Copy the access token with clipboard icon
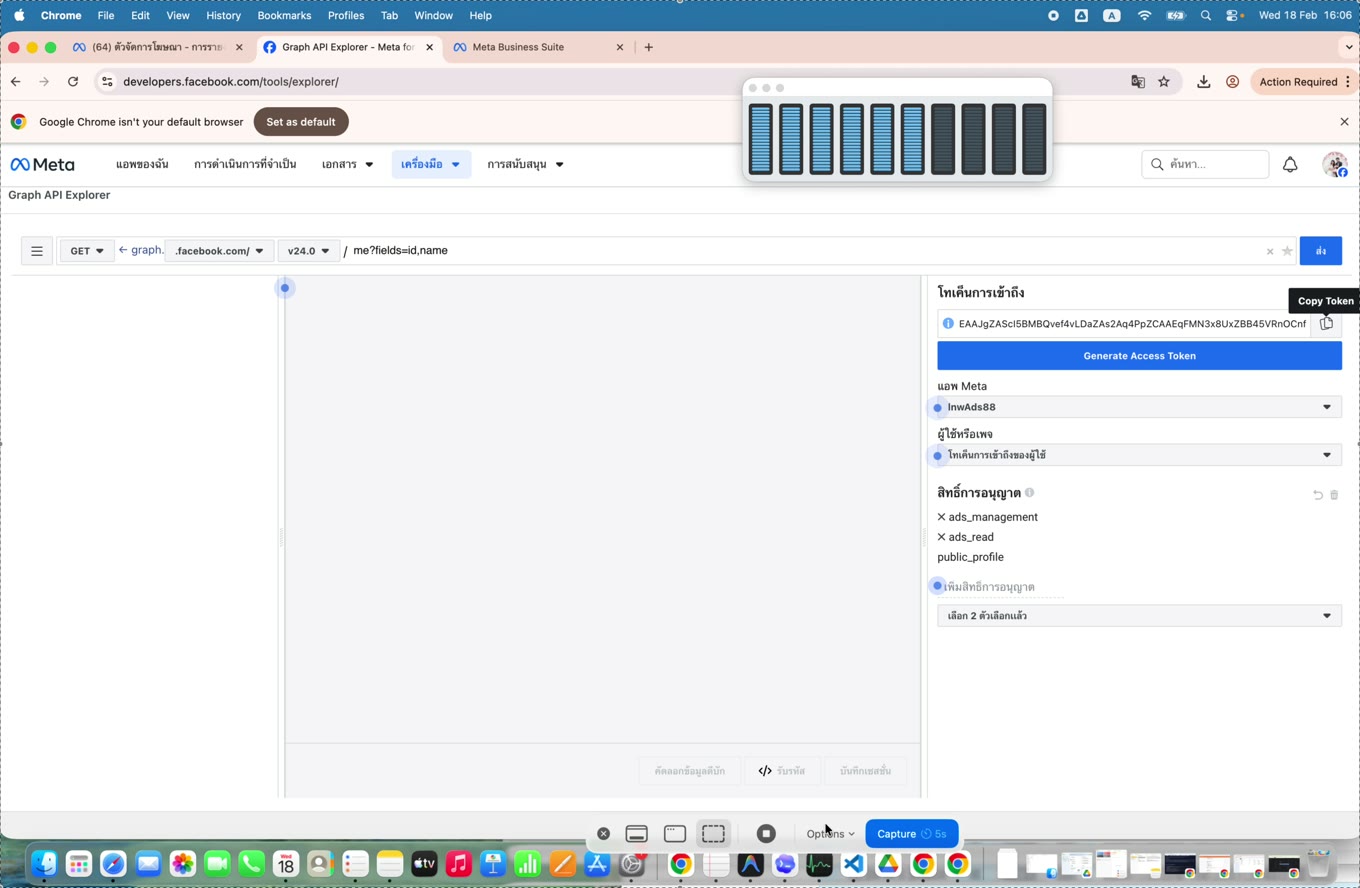 point(1326,323)
